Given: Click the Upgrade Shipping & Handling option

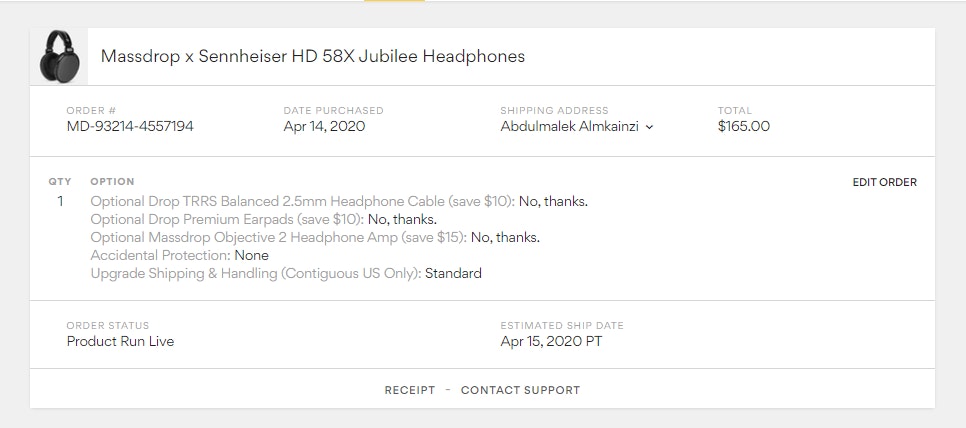Looking at the screenshot, I should click(285, 273).
